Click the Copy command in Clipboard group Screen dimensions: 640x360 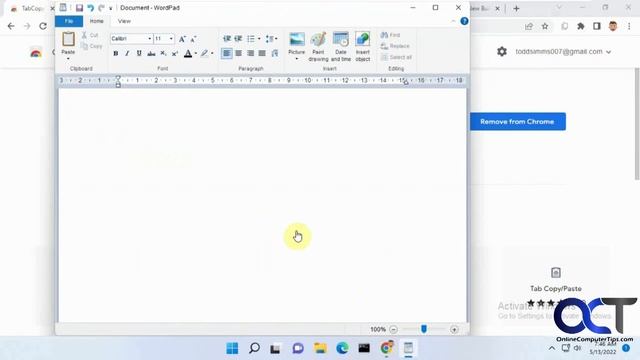pos(92,46)
